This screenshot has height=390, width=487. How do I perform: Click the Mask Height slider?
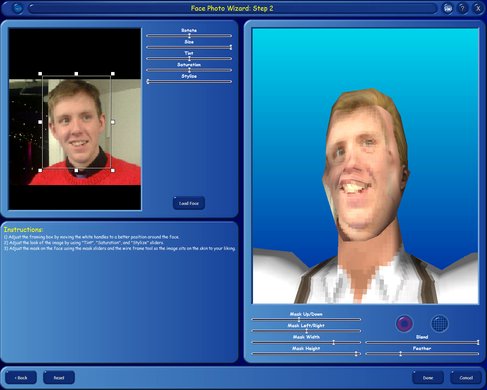tap(306, 354)
